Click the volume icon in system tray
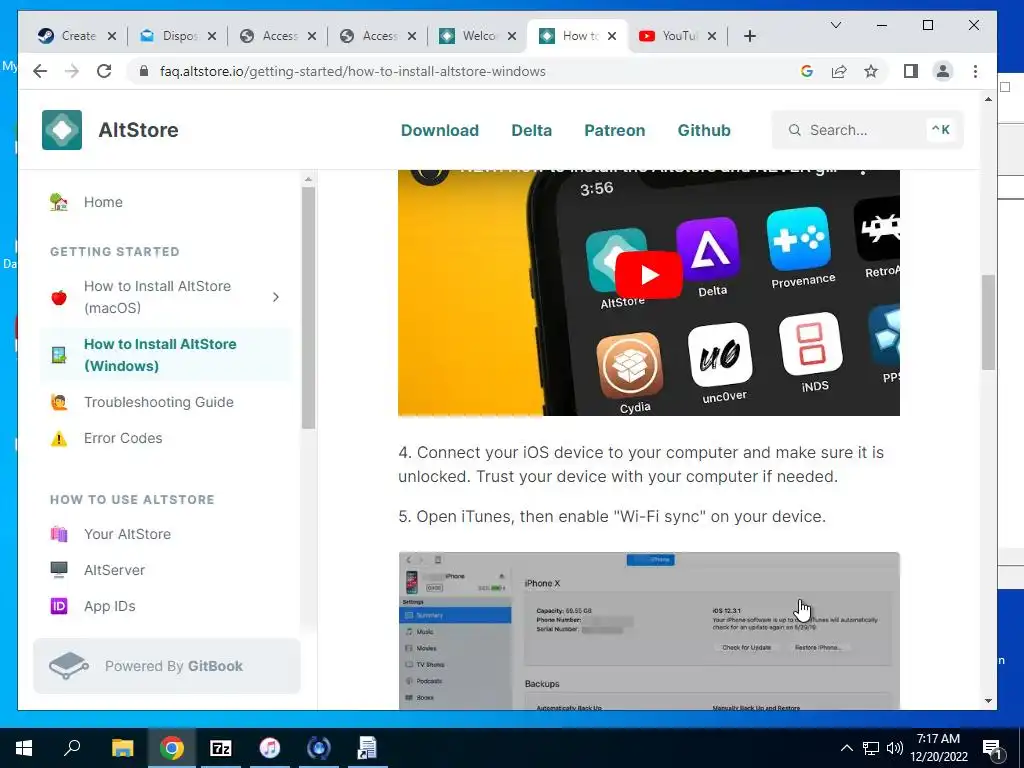Image resolution: width=1024 pixels, height=768 pixels. coord(894,748)
